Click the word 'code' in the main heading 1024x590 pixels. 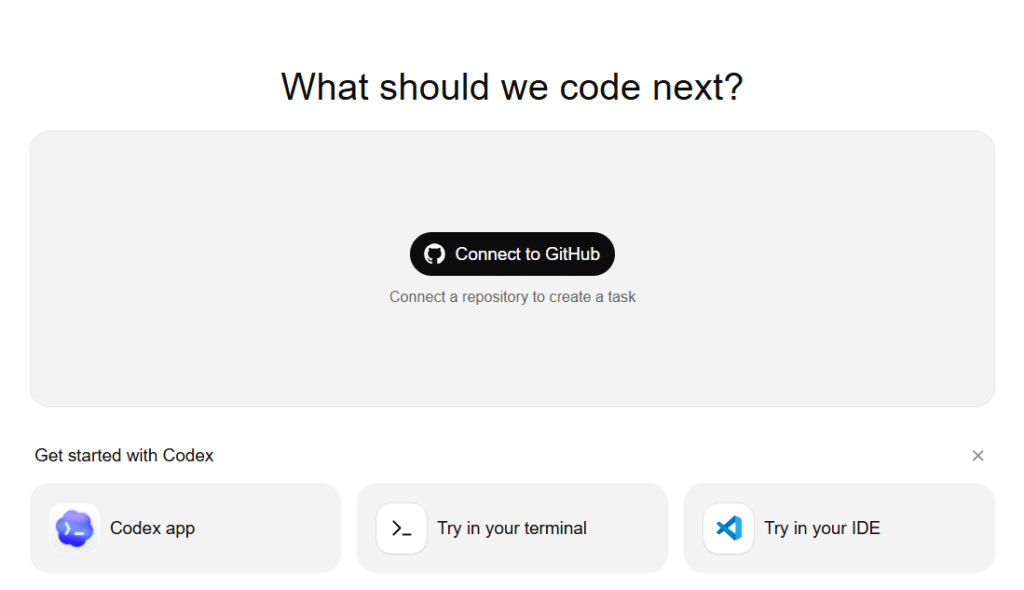coord(599,87)
